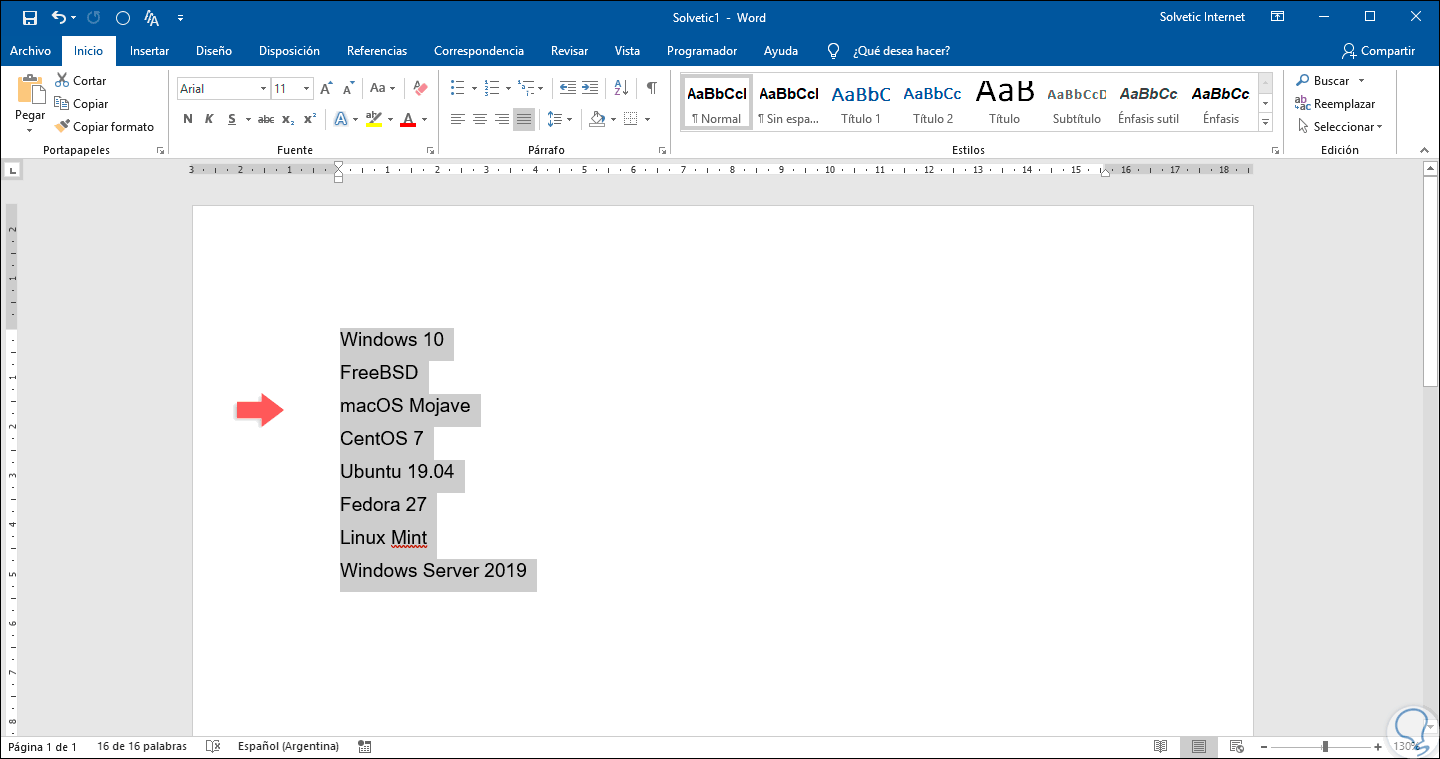Toggle underline (S) formatting
The height and width of the screenshot is (759, 1440).
coord(232,119)
